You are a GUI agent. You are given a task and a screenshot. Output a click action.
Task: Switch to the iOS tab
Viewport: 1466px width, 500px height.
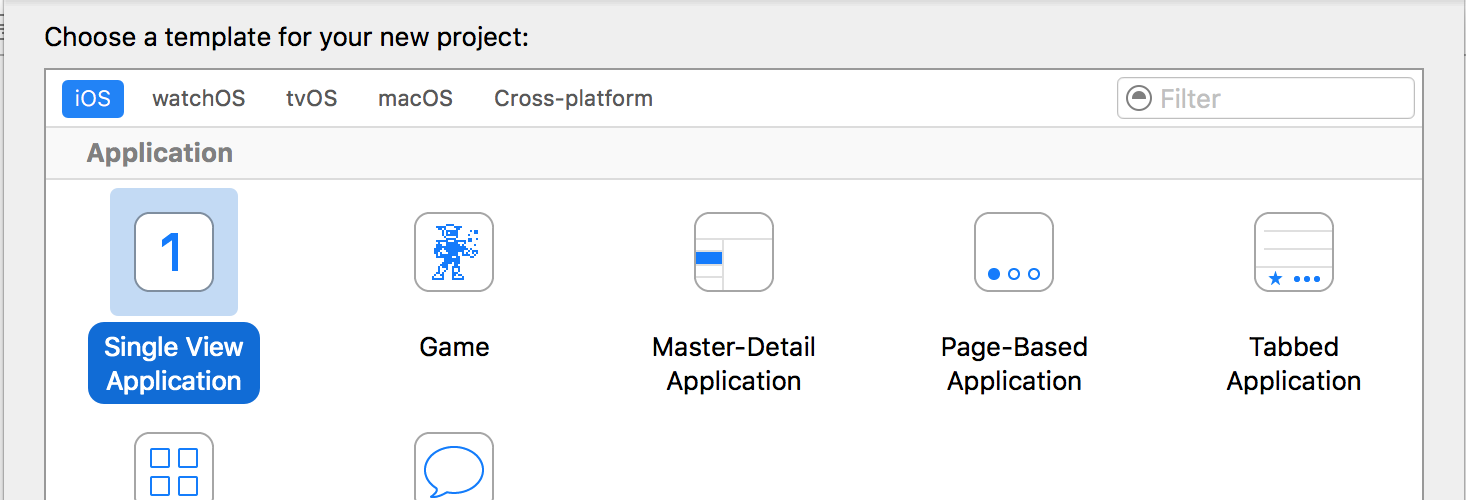pyautogui.click(x=93, y=99)
